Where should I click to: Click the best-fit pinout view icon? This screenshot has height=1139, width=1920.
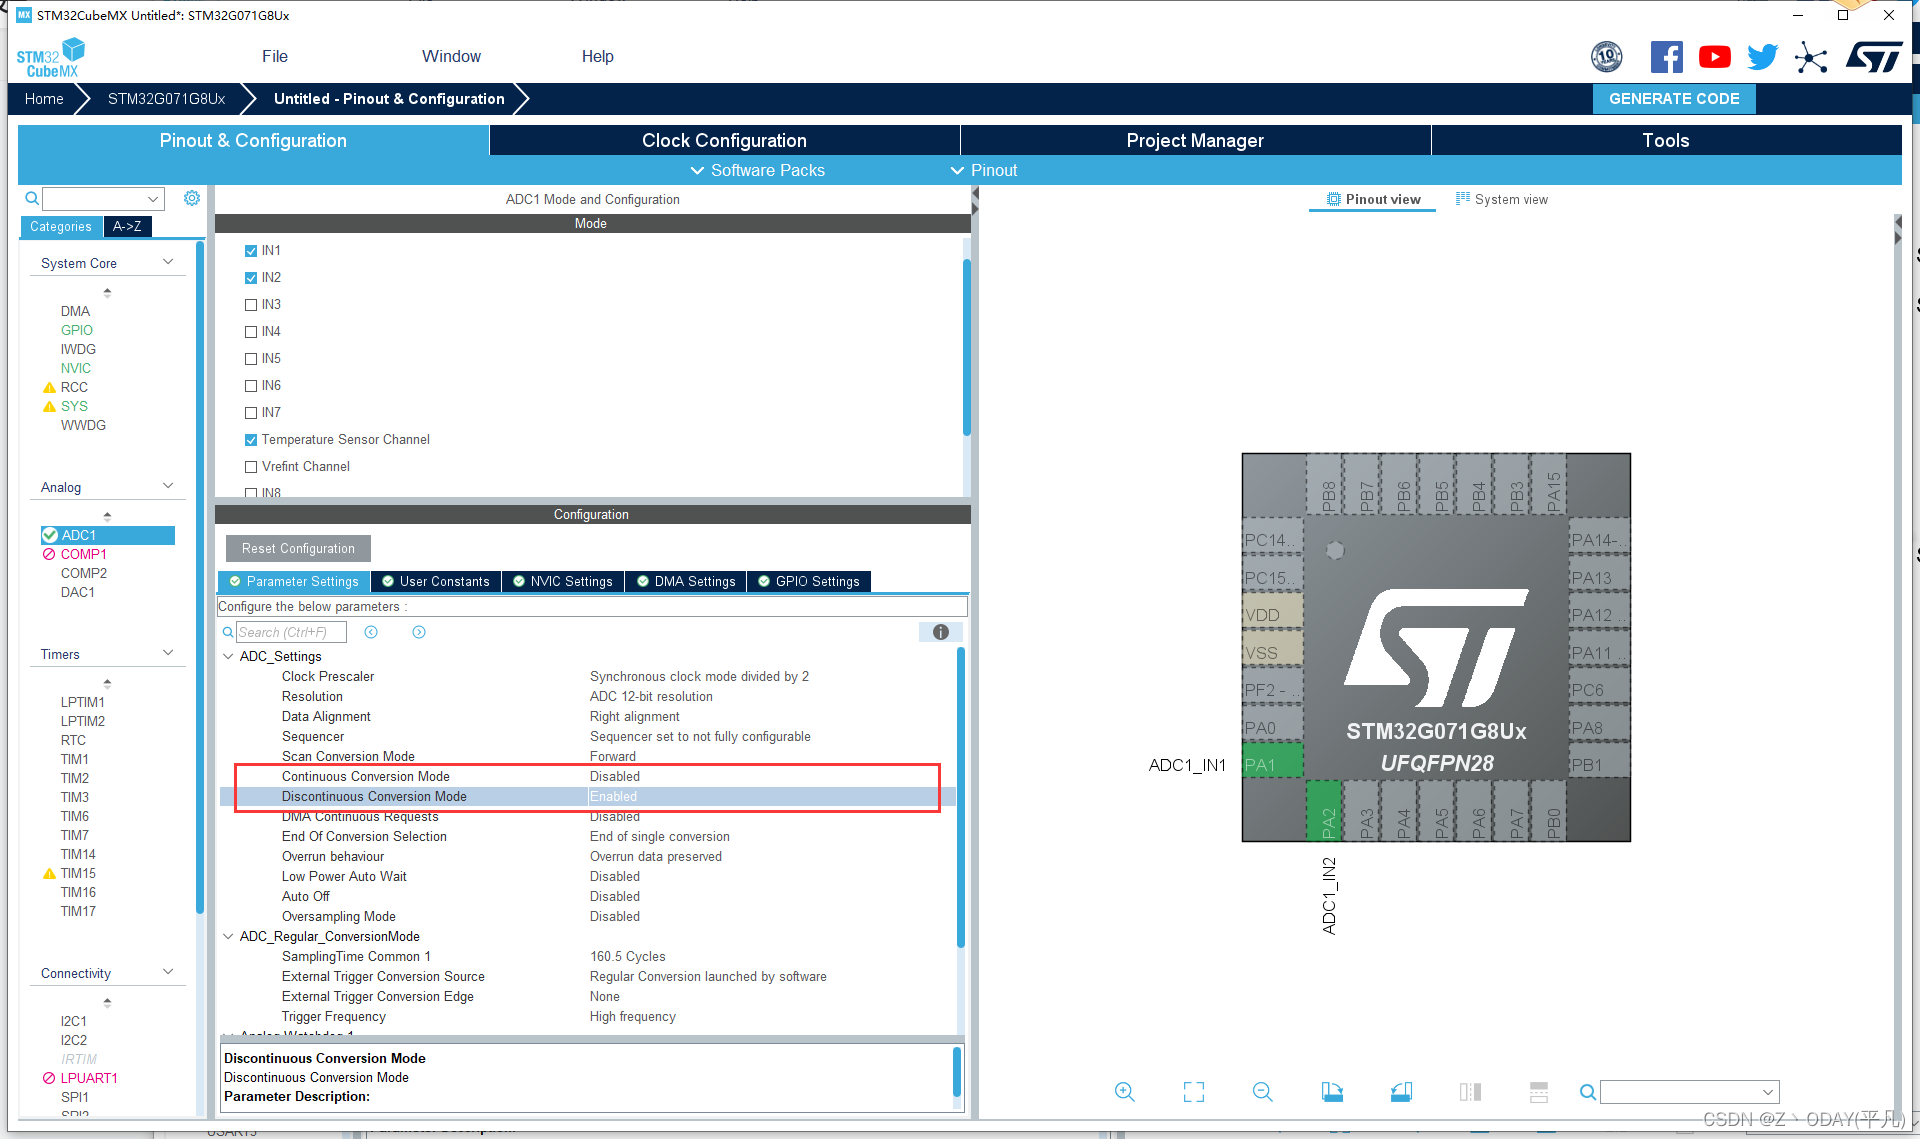[x=1193, y=1092]
